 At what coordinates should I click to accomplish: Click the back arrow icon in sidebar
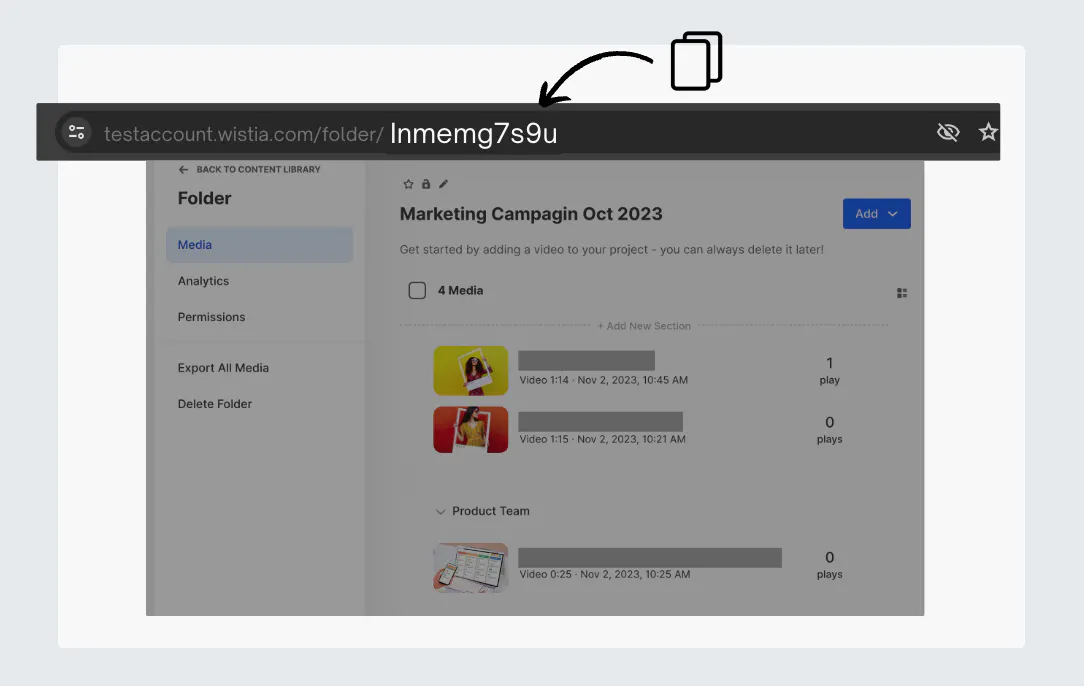183,169
